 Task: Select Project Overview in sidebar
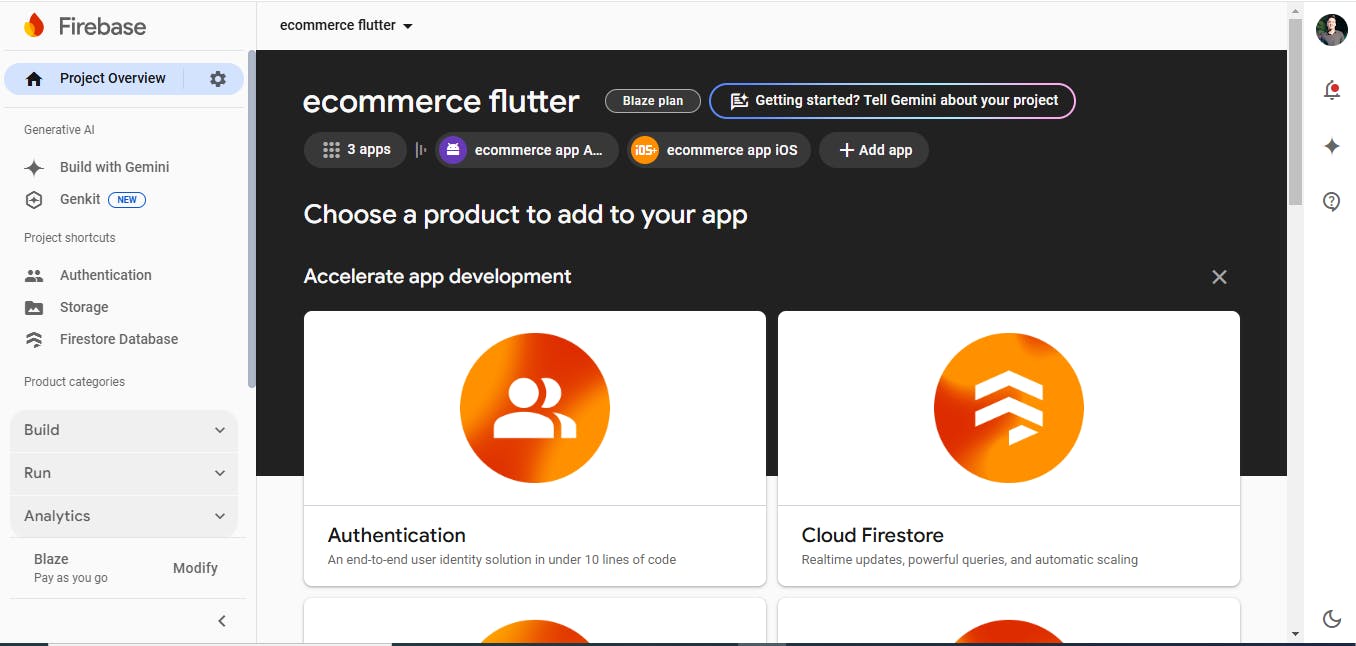pyautogui.click(x=113, y=79)
